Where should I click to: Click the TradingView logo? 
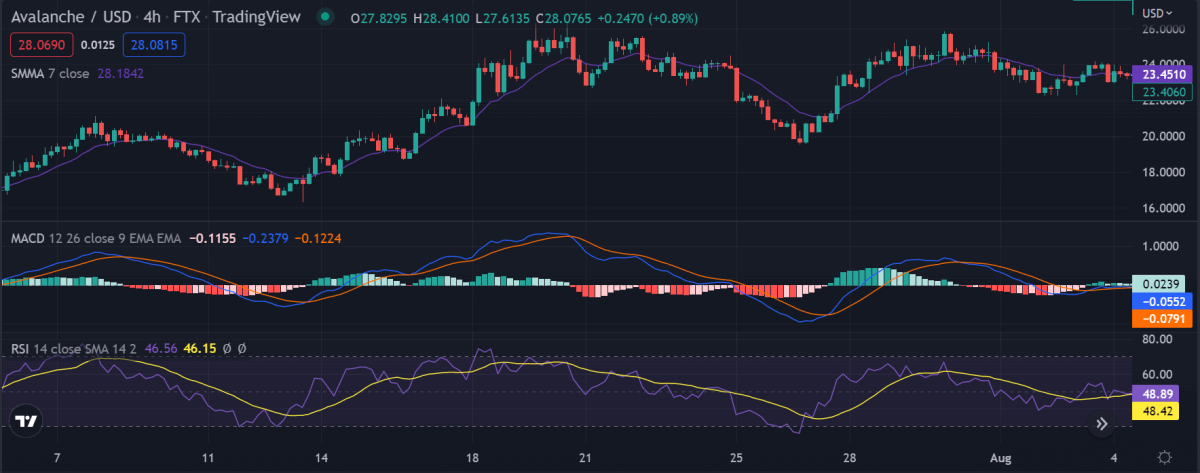pyautogui.click(x=28, y=421)
